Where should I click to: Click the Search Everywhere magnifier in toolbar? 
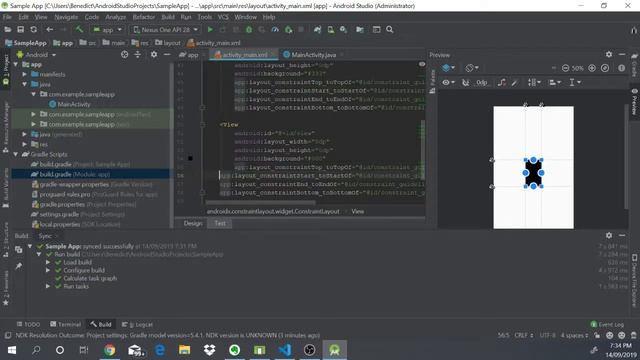(390, 29)
